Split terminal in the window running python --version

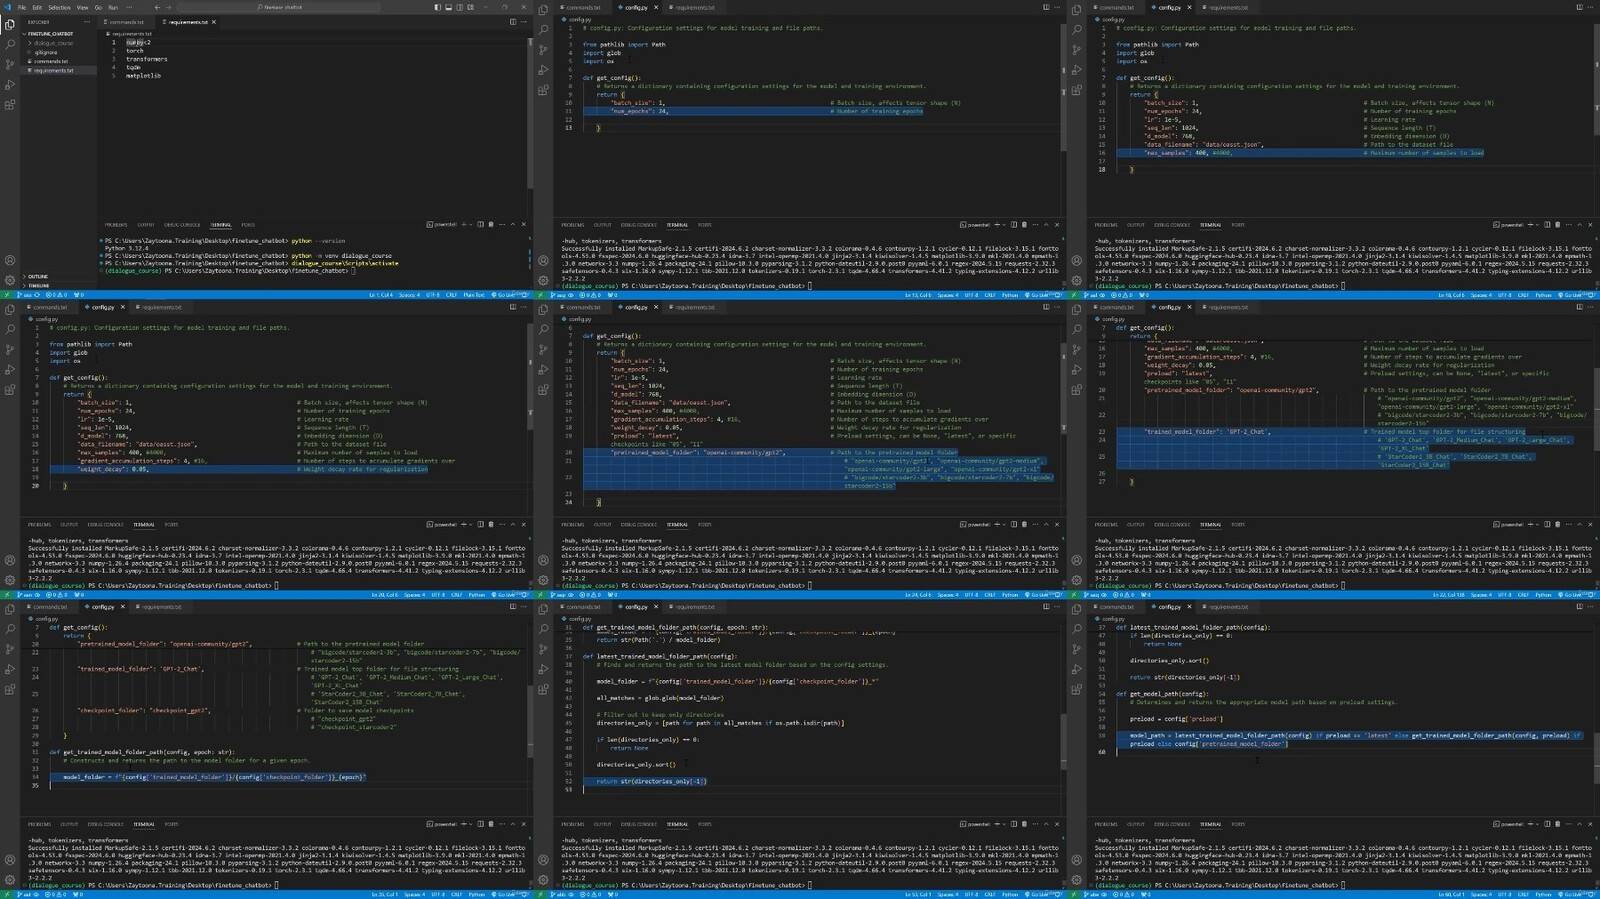point(480,225)
